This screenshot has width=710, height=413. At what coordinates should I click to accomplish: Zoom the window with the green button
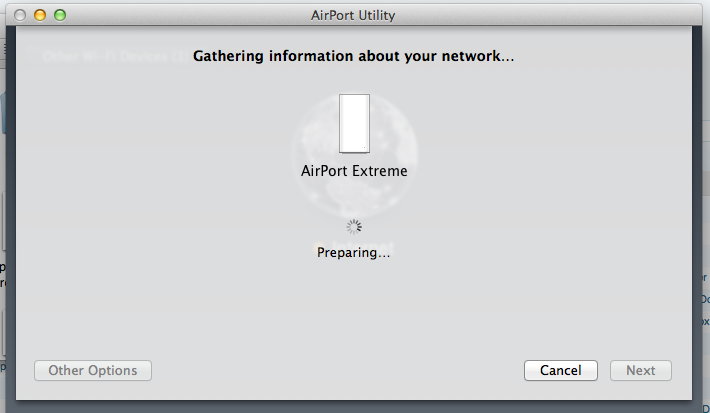tap(60, 15)
